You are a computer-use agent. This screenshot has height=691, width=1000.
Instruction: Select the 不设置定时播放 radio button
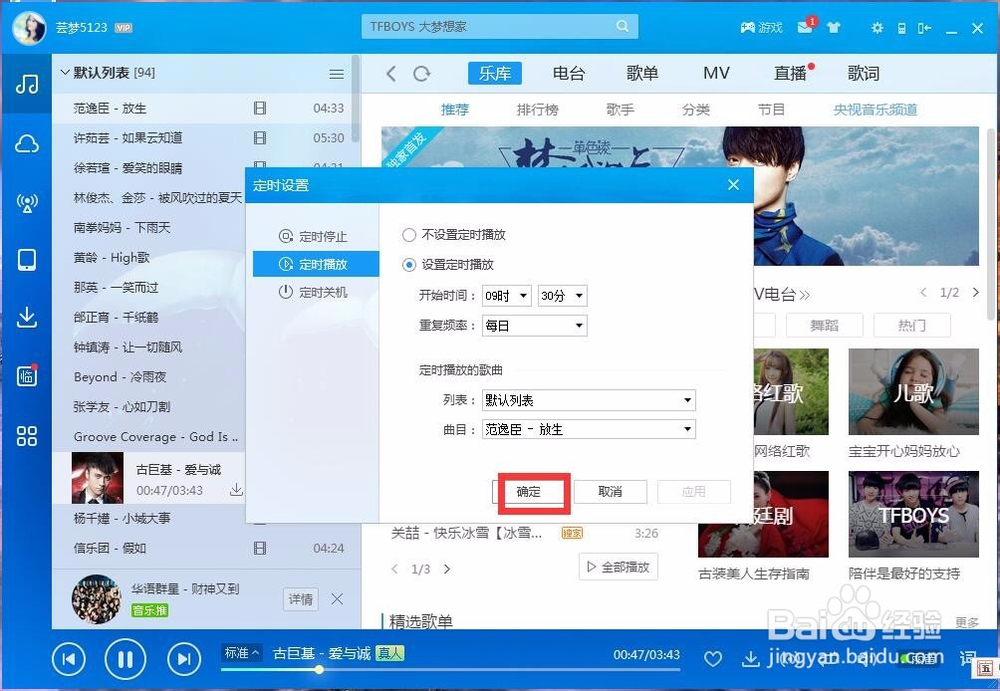pyautogui.click(x=409, y=234)
